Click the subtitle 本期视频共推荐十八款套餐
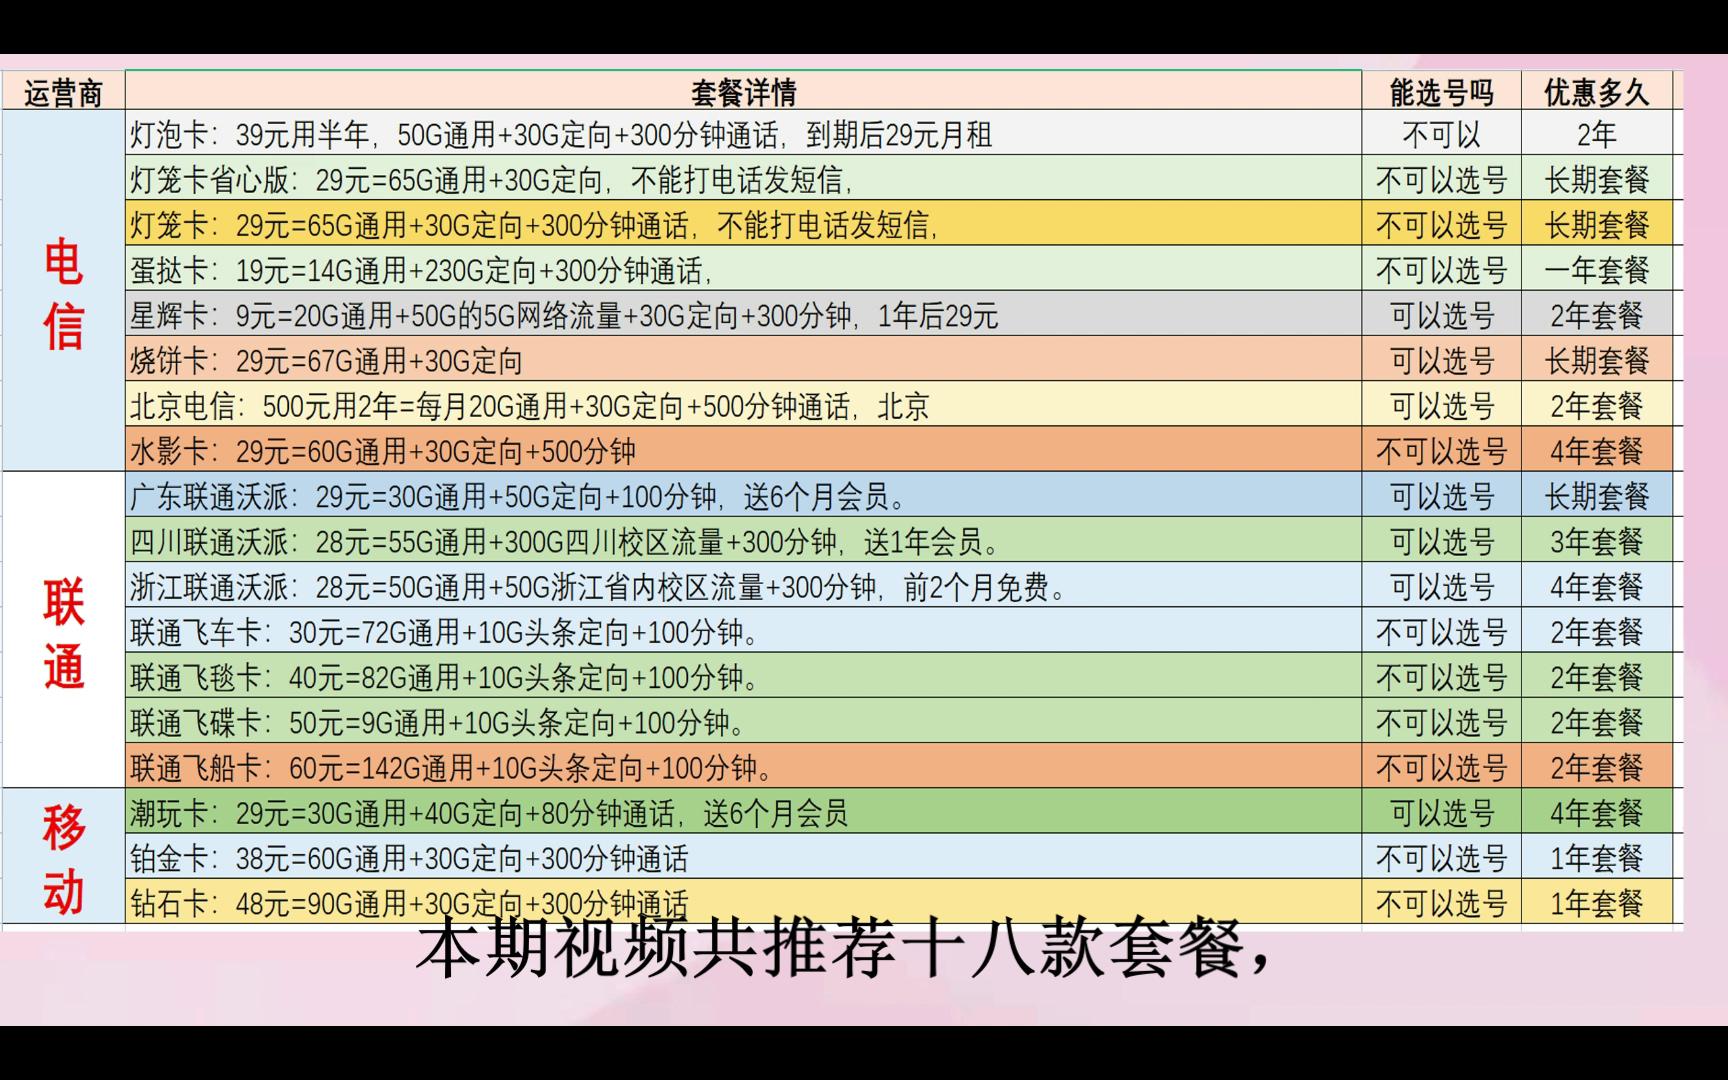This screenshot has width=1728, height=1080. coord(843,949)
